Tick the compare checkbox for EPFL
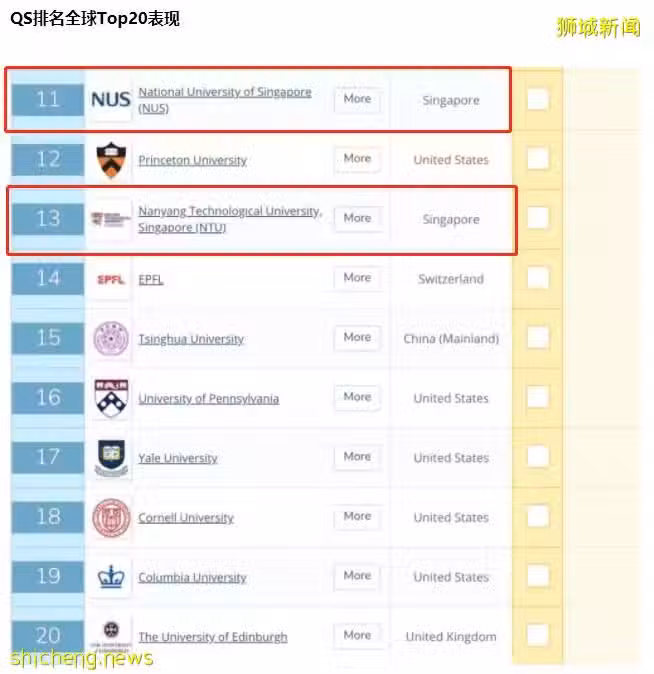 tap(537, 278)
